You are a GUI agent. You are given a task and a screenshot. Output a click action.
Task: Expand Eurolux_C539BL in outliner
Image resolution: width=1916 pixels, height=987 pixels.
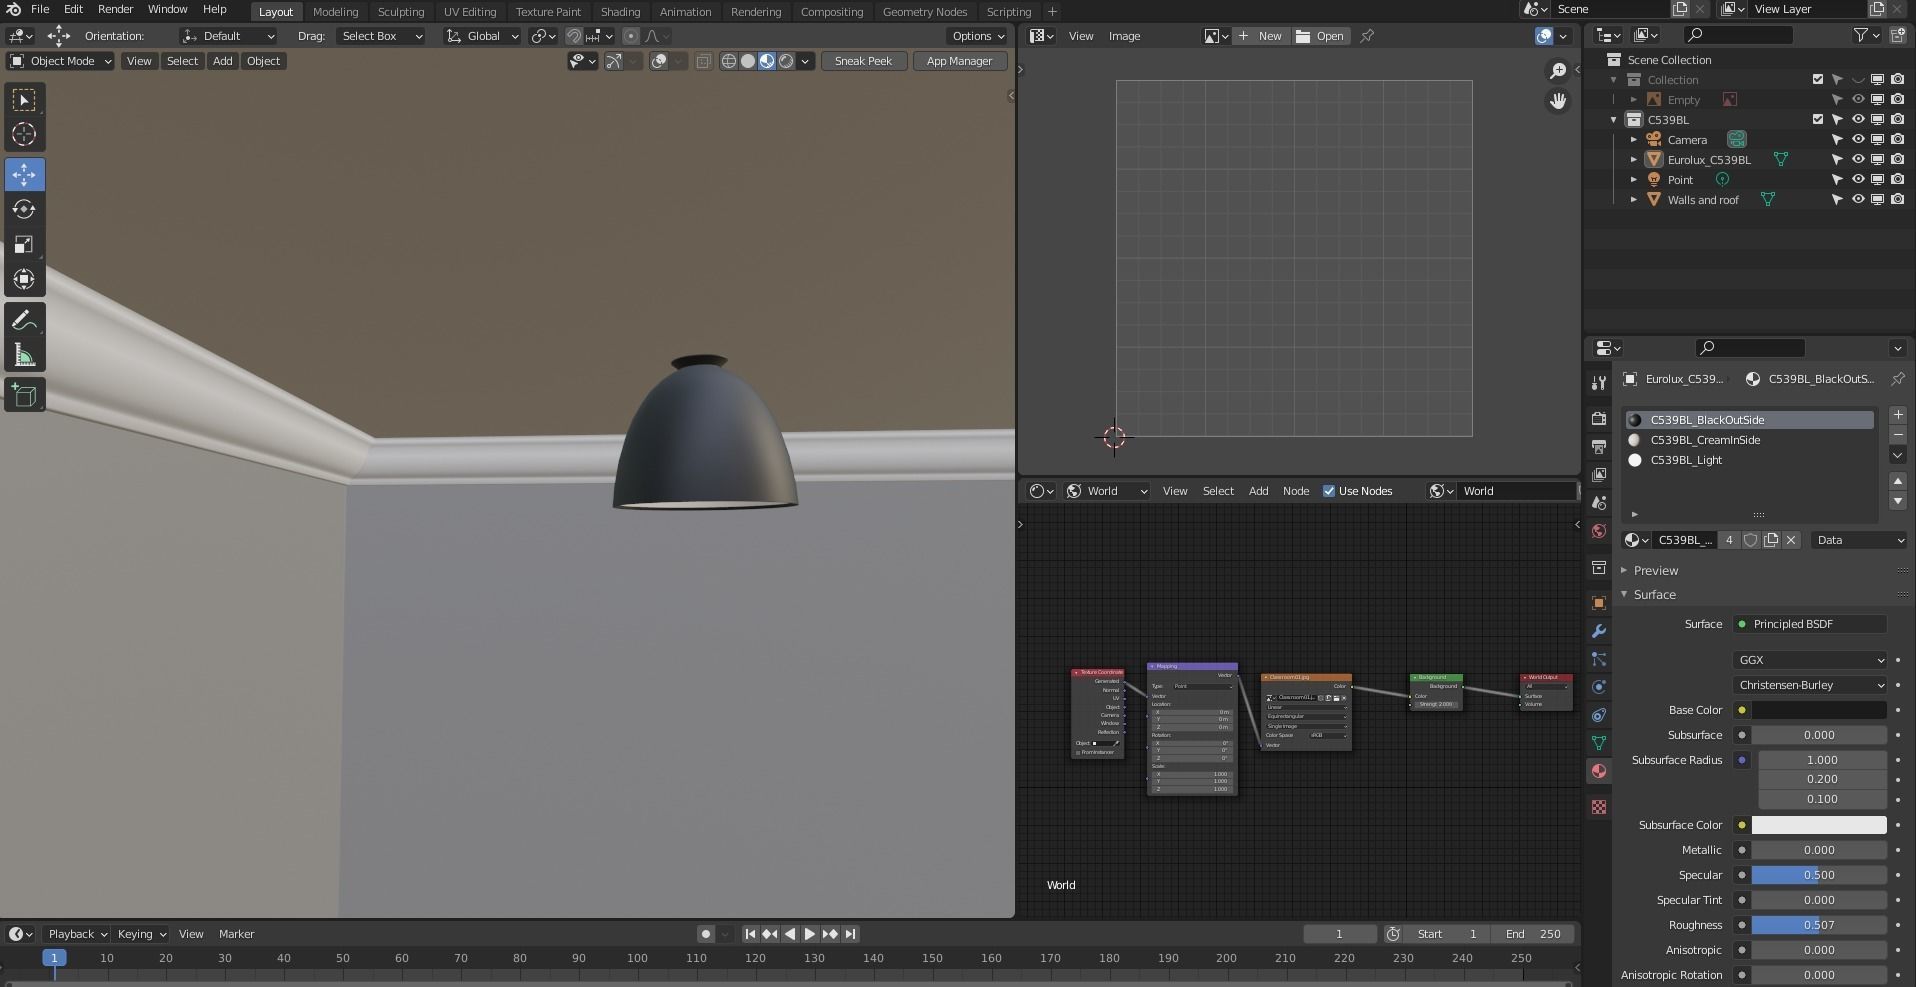pyautogui.click(x=1634, y=160)
